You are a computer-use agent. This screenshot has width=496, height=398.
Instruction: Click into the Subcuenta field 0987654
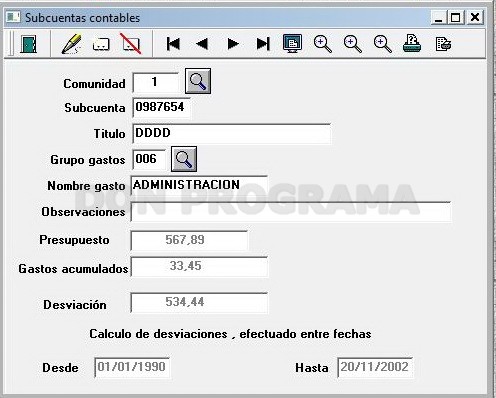click(162, 107)
